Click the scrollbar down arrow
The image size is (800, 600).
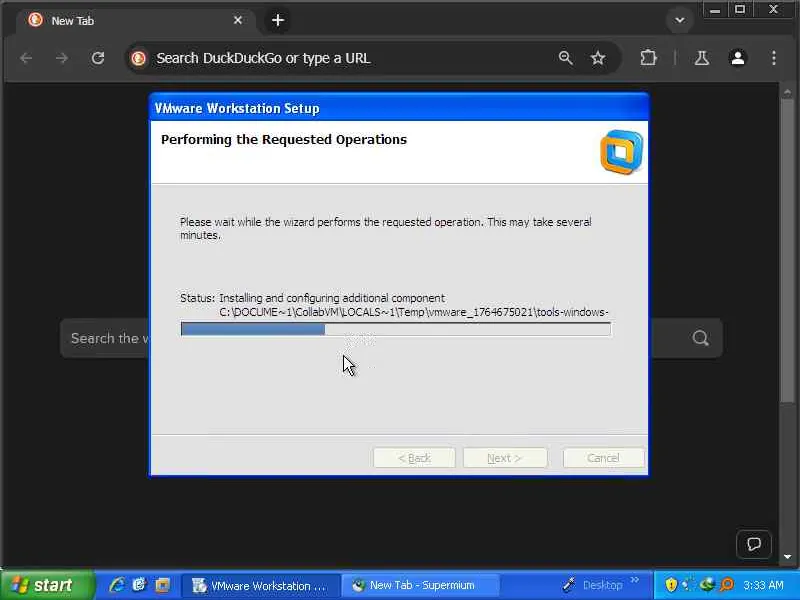click(x=787, y=557)
